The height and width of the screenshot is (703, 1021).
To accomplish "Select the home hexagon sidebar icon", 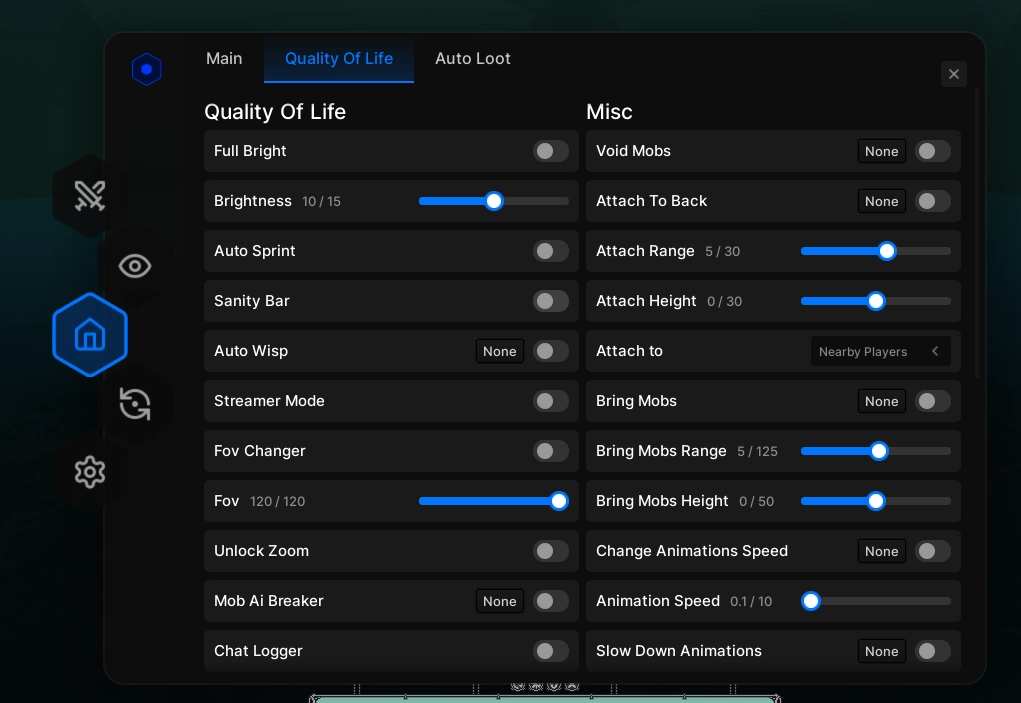I will [x=90, y=335].
